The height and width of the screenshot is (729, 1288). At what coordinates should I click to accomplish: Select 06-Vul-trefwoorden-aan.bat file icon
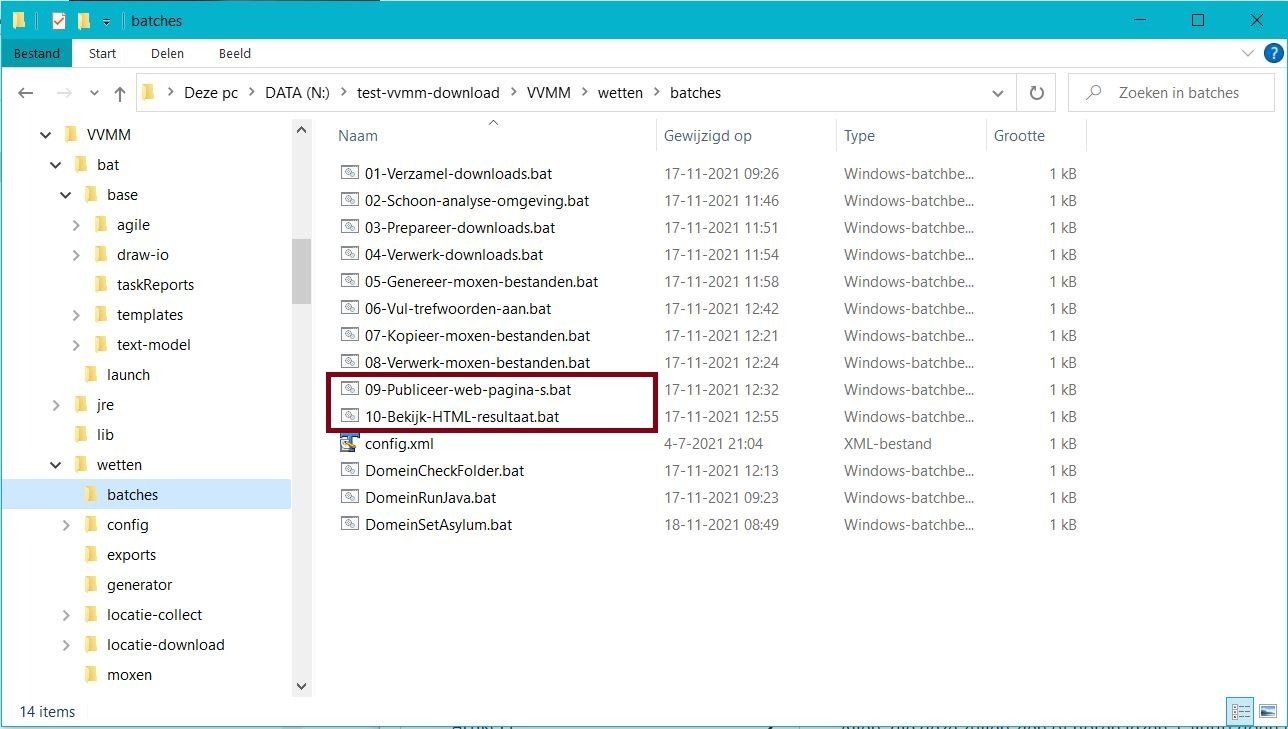coord(349,308)
